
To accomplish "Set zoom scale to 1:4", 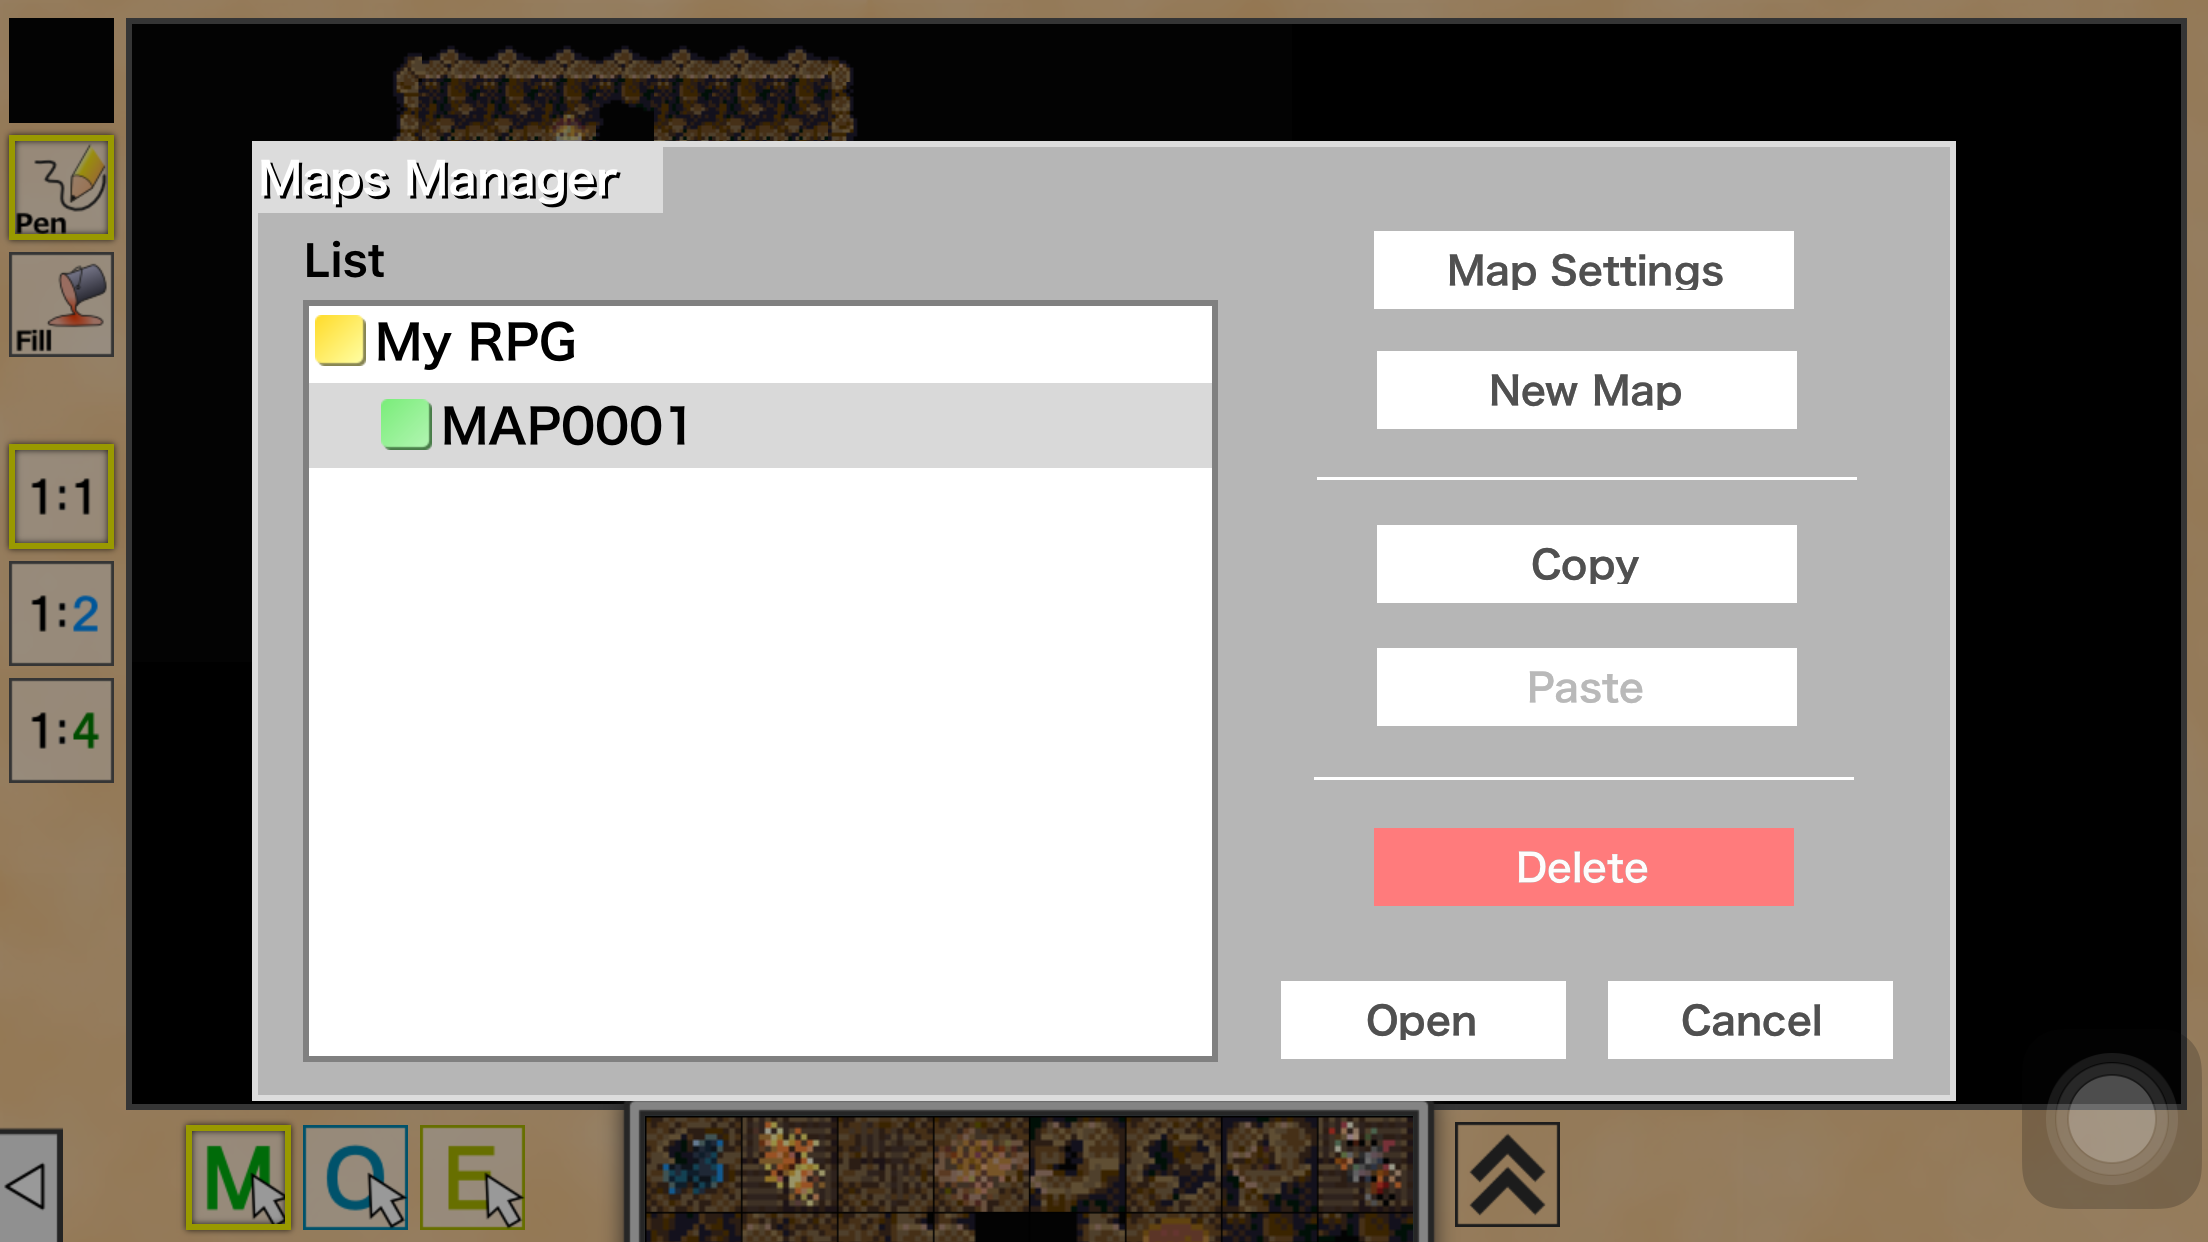I will pyautogui.click(x=61, y=730).
